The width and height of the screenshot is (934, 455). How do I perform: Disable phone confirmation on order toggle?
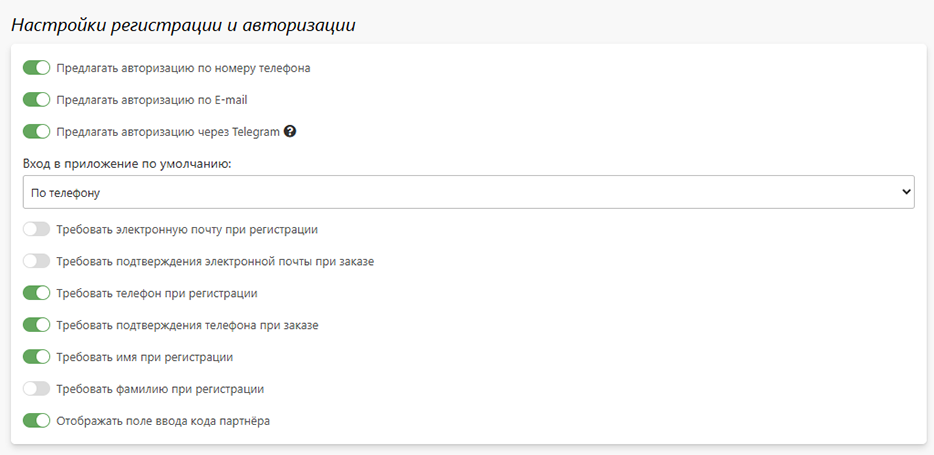click(36, 325)
